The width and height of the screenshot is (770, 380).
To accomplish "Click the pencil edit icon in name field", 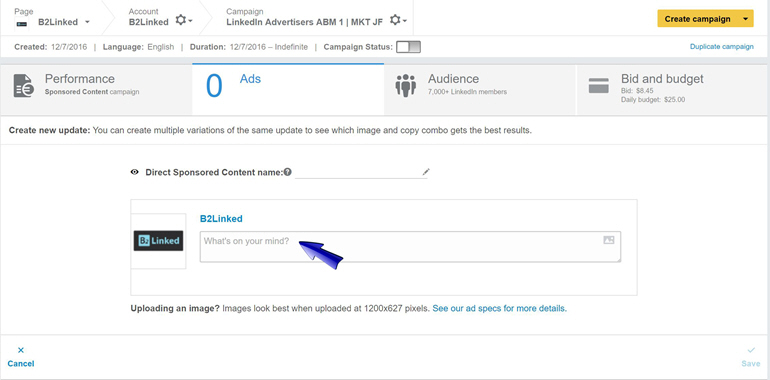I will (x=426, y=172).
